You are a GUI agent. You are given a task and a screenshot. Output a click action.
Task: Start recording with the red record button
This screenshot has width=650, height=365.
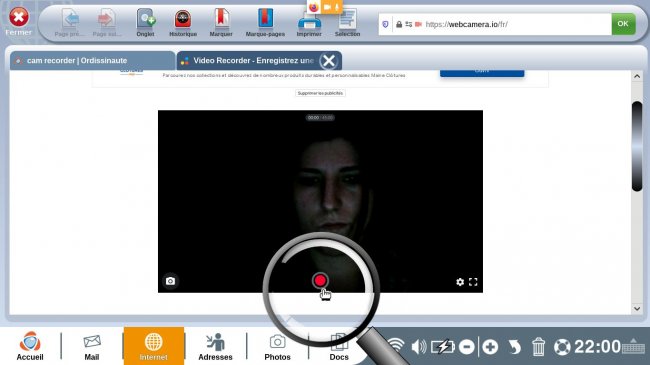click(x=320, y=281)
